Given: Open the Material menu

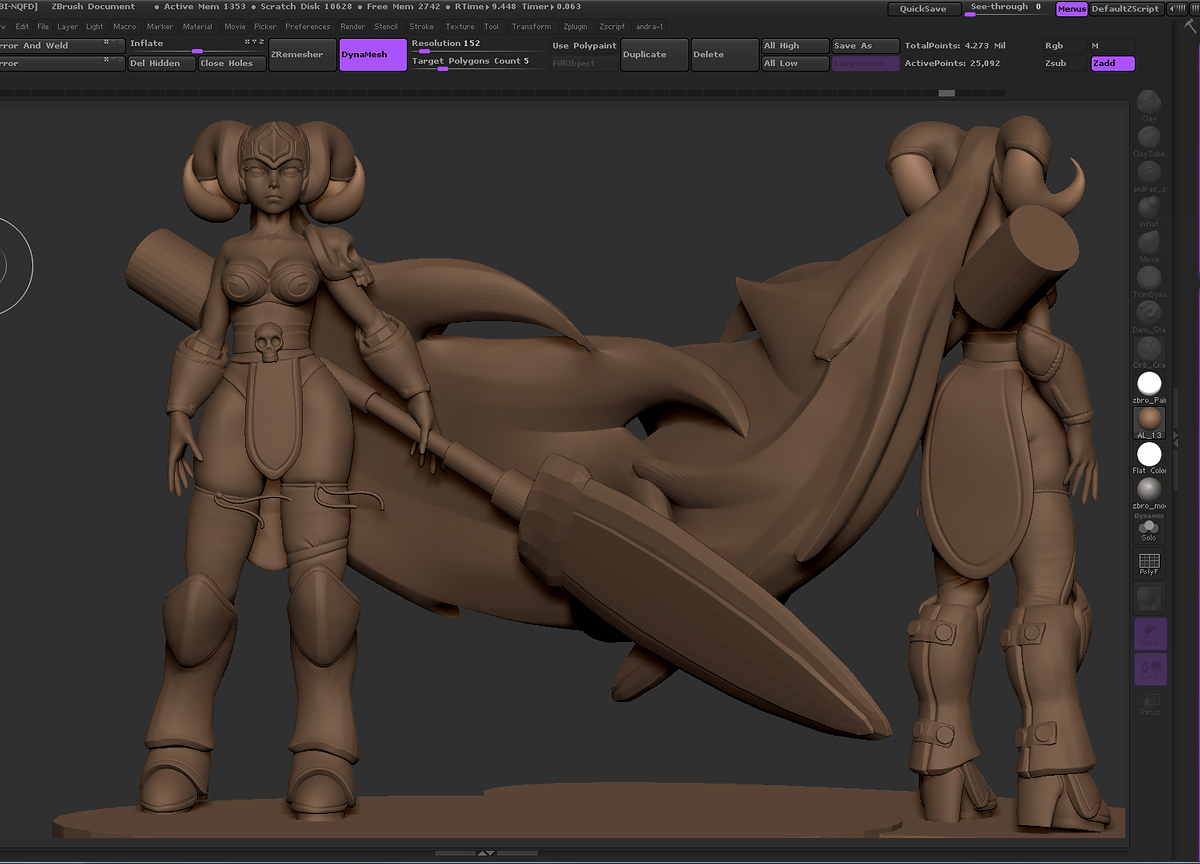Looking at the screenshot, I should coord(198,26).
